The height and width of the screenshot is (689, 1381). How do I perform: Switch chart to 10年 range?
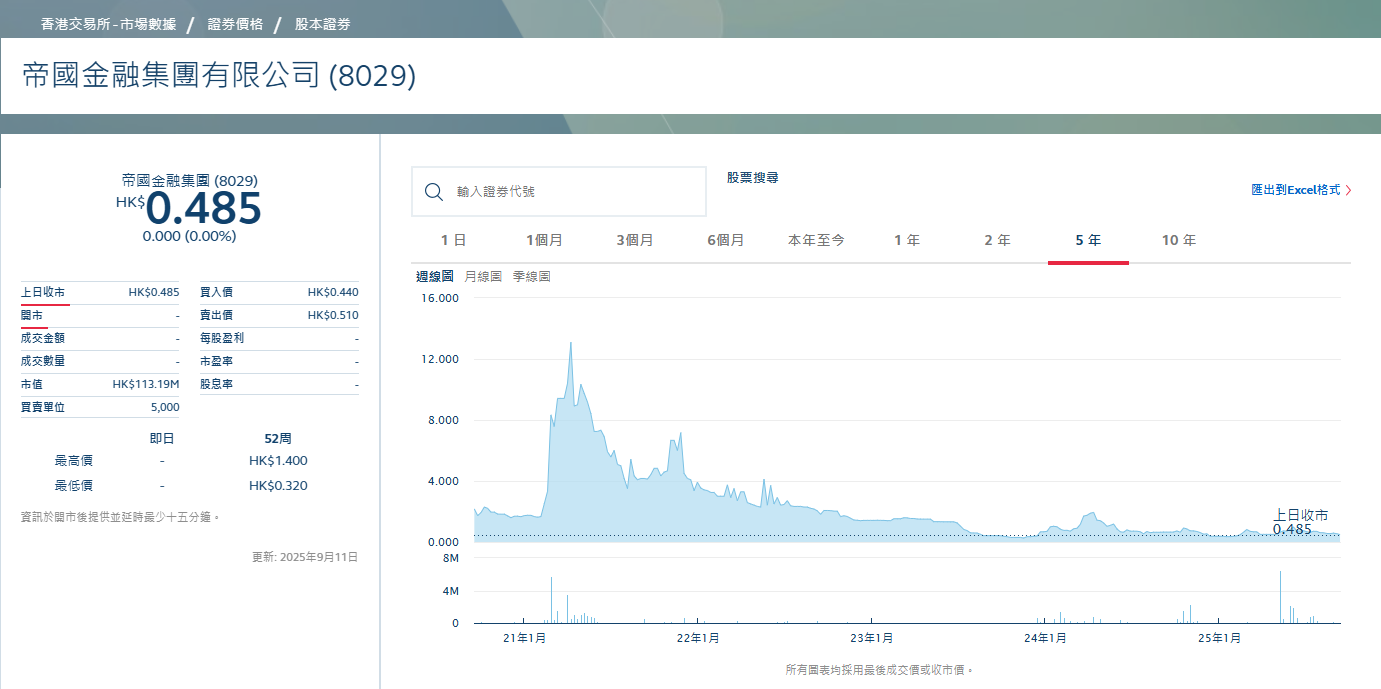[x=1179, y=240]
